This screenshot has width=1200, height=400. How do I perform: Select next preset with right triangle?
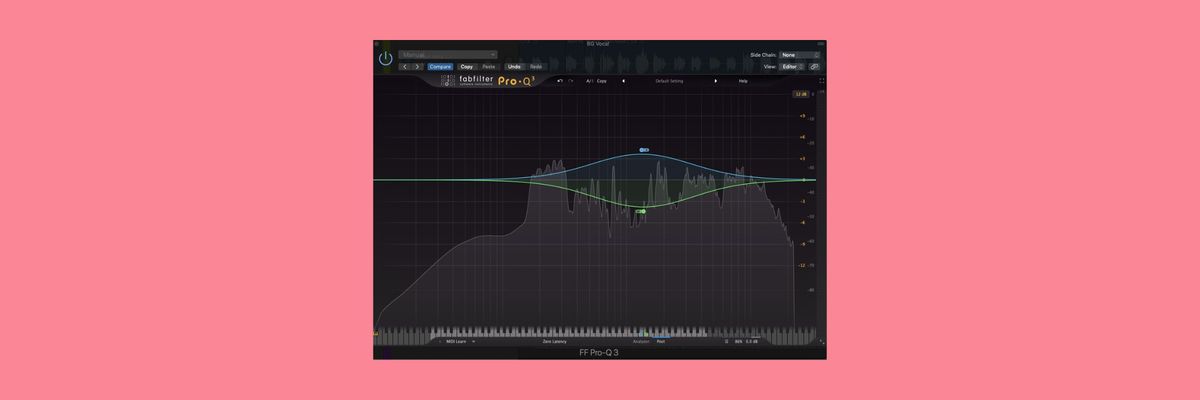tap(715, 81)
